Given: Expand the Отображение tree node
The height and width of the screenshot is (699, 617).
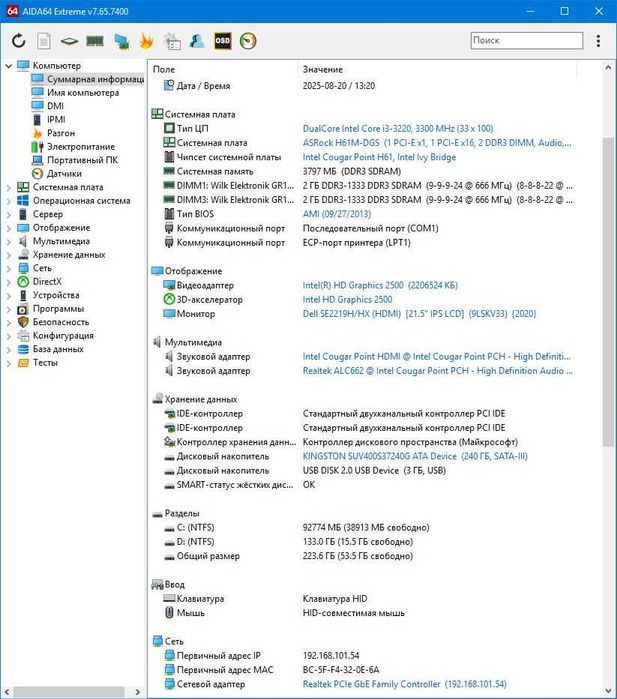Looking at the screenshot, I should (8, 228).
